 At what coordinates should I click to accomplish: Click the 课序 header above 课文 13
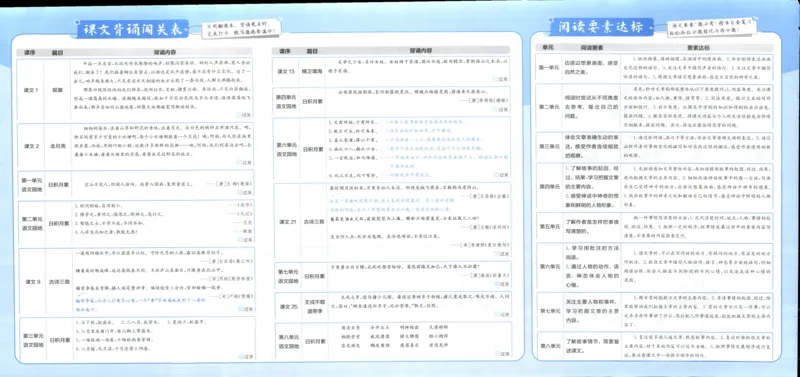tap(285, 51)
